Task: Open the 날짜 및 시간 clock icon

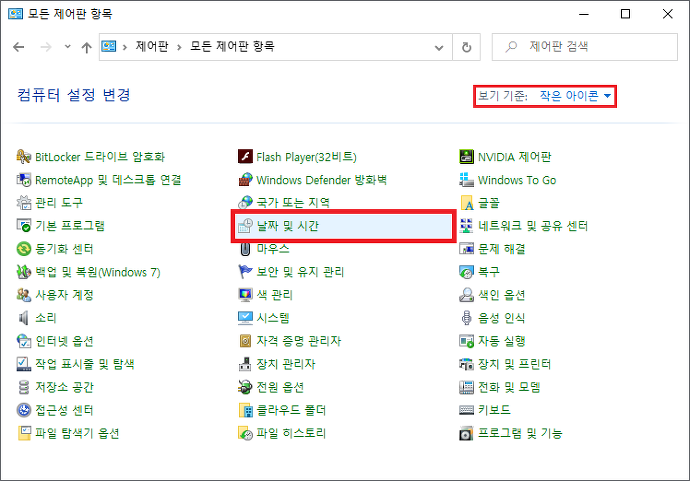Action: pos(245,226)
